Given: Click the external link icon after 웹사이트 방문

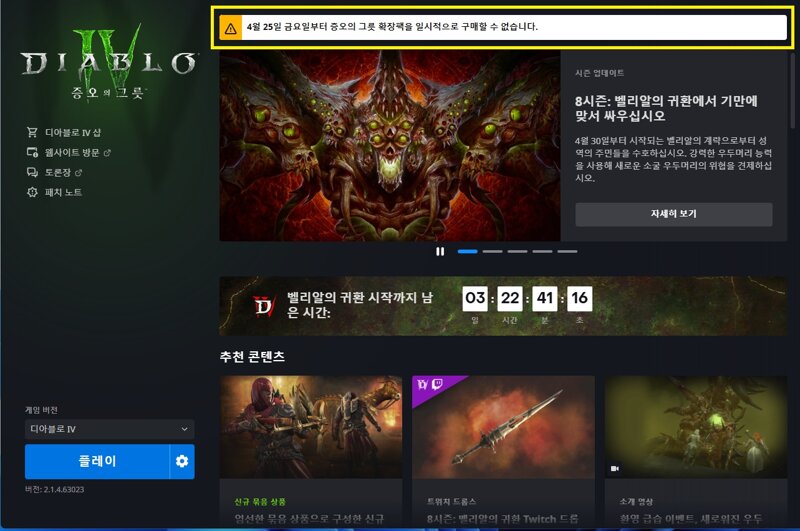Looking at the screenshot, I should [x=107, y=153].
